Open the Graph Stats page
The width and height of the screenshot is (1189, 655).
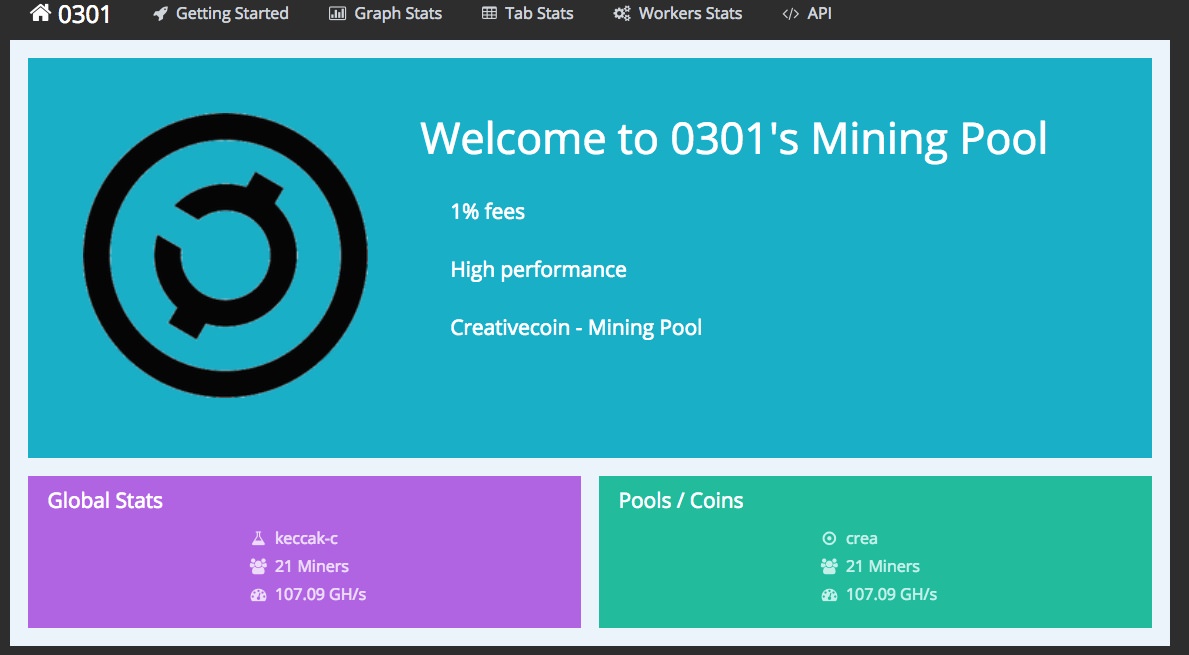398,14
